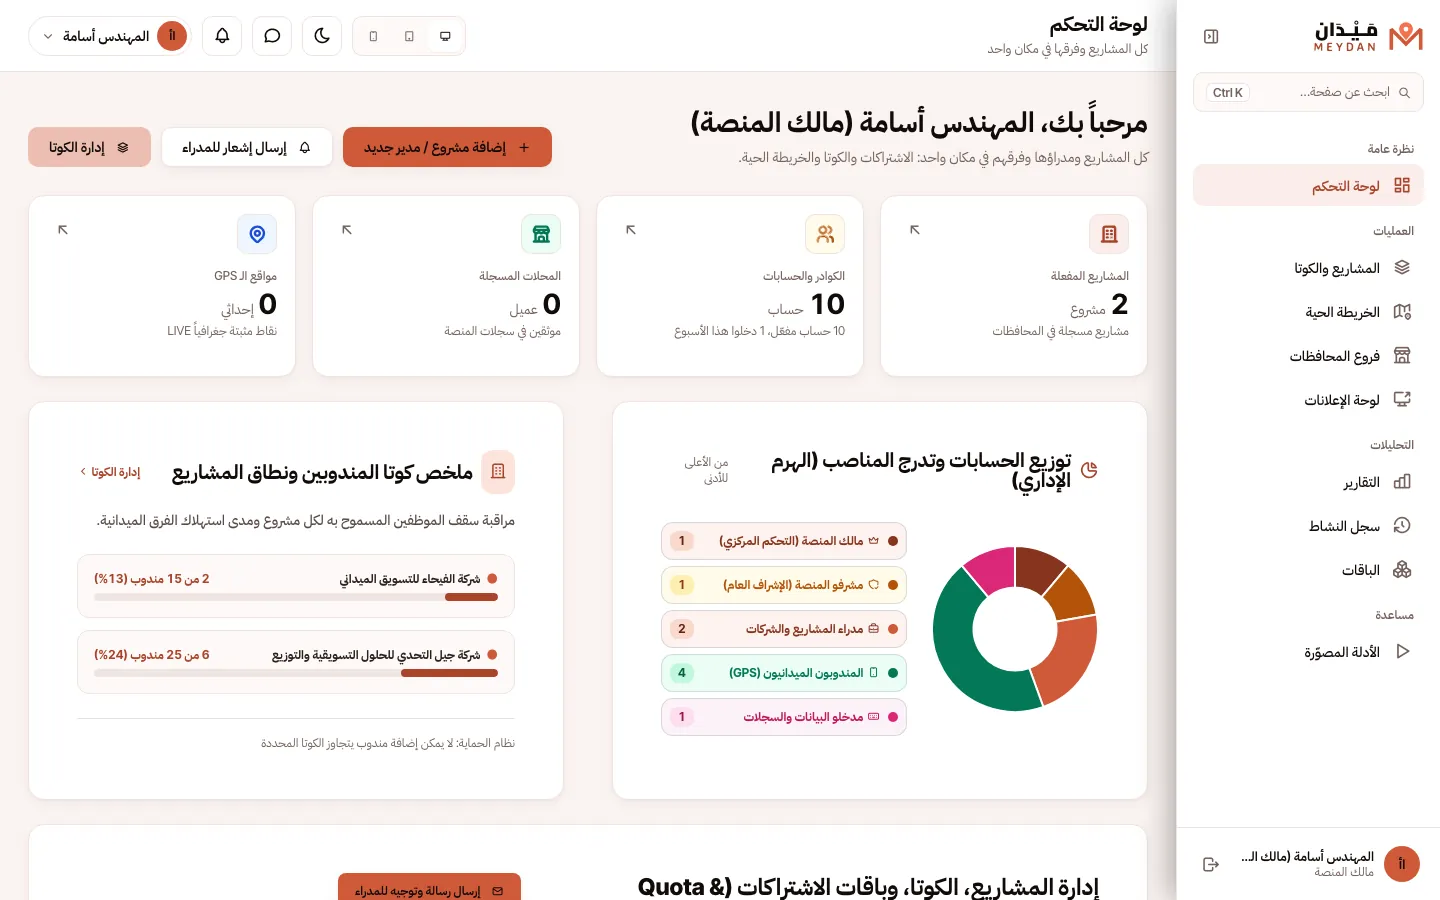Switch to mobile device preview
The width and height of the screenshot is (1440, 900).
[373, 36]
